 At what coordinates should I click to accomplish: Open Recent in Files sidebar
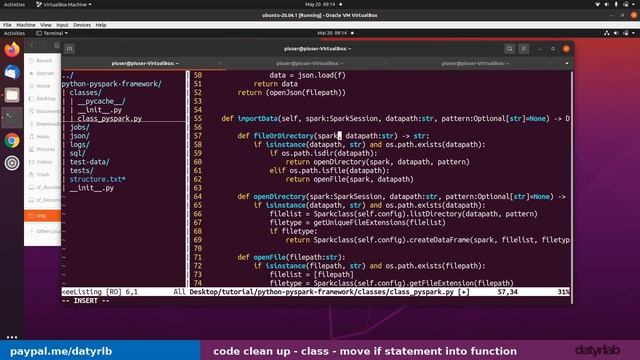(44, 61)
